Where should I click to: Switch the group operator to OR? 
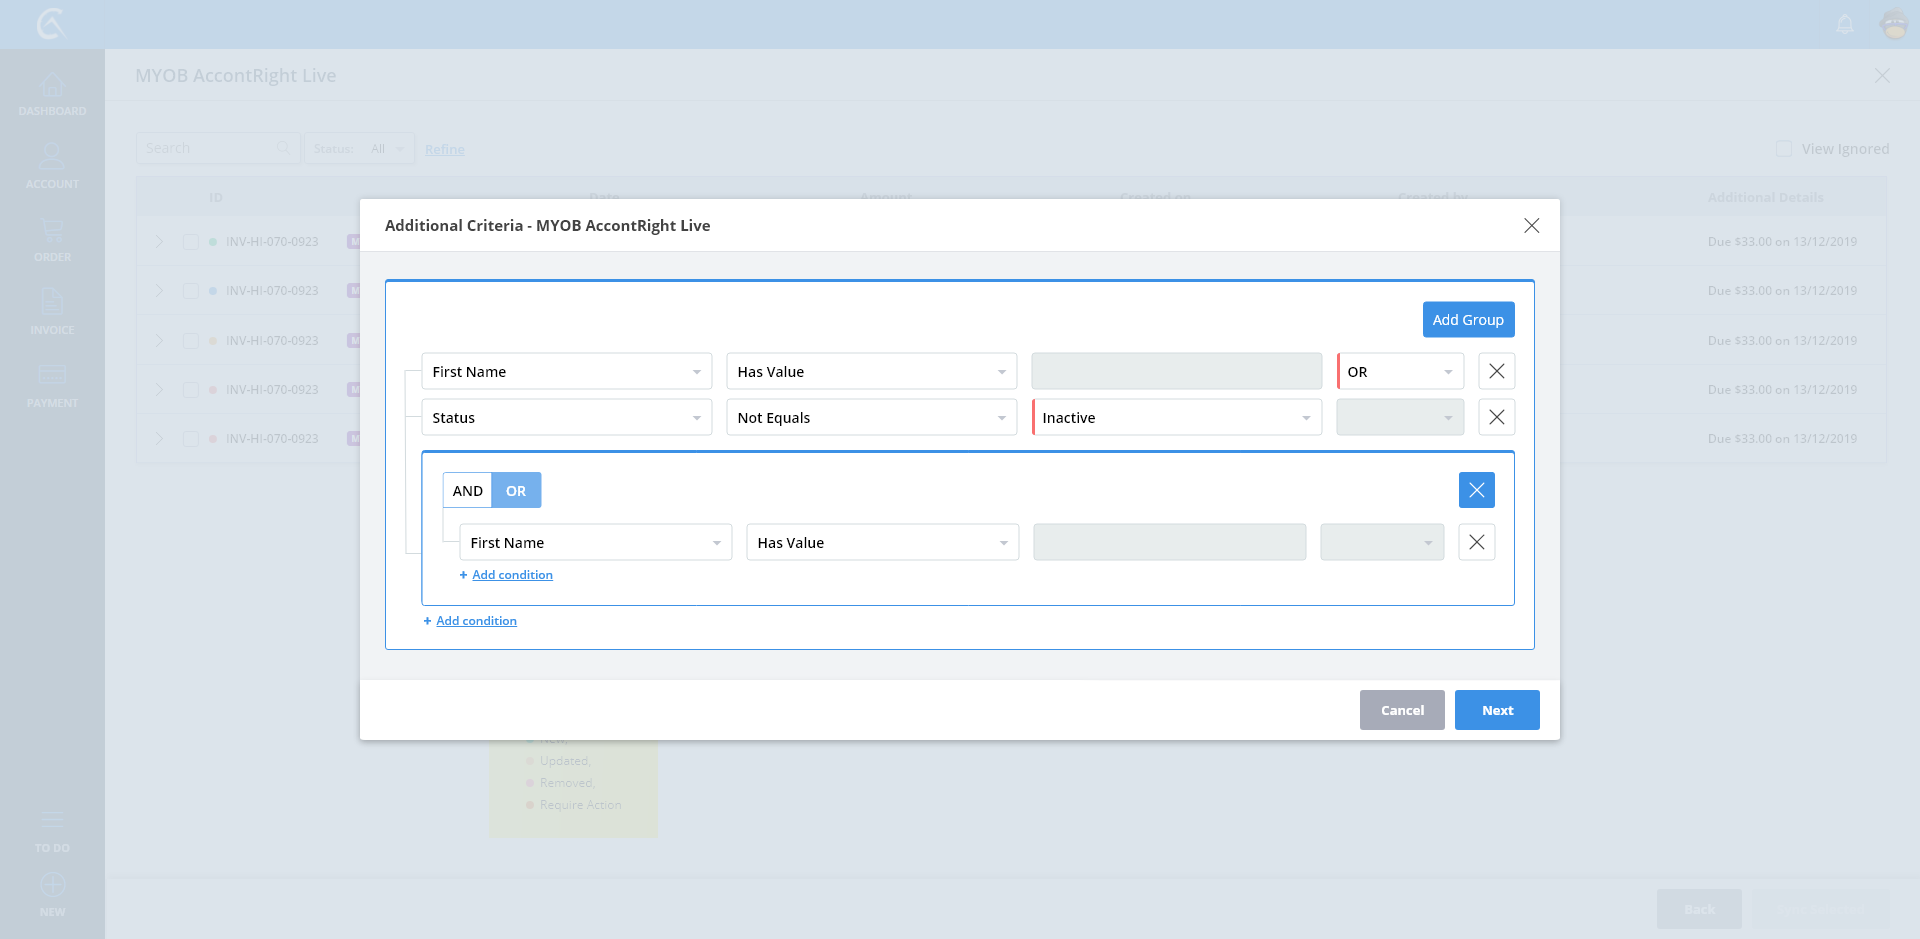point(516,490)
